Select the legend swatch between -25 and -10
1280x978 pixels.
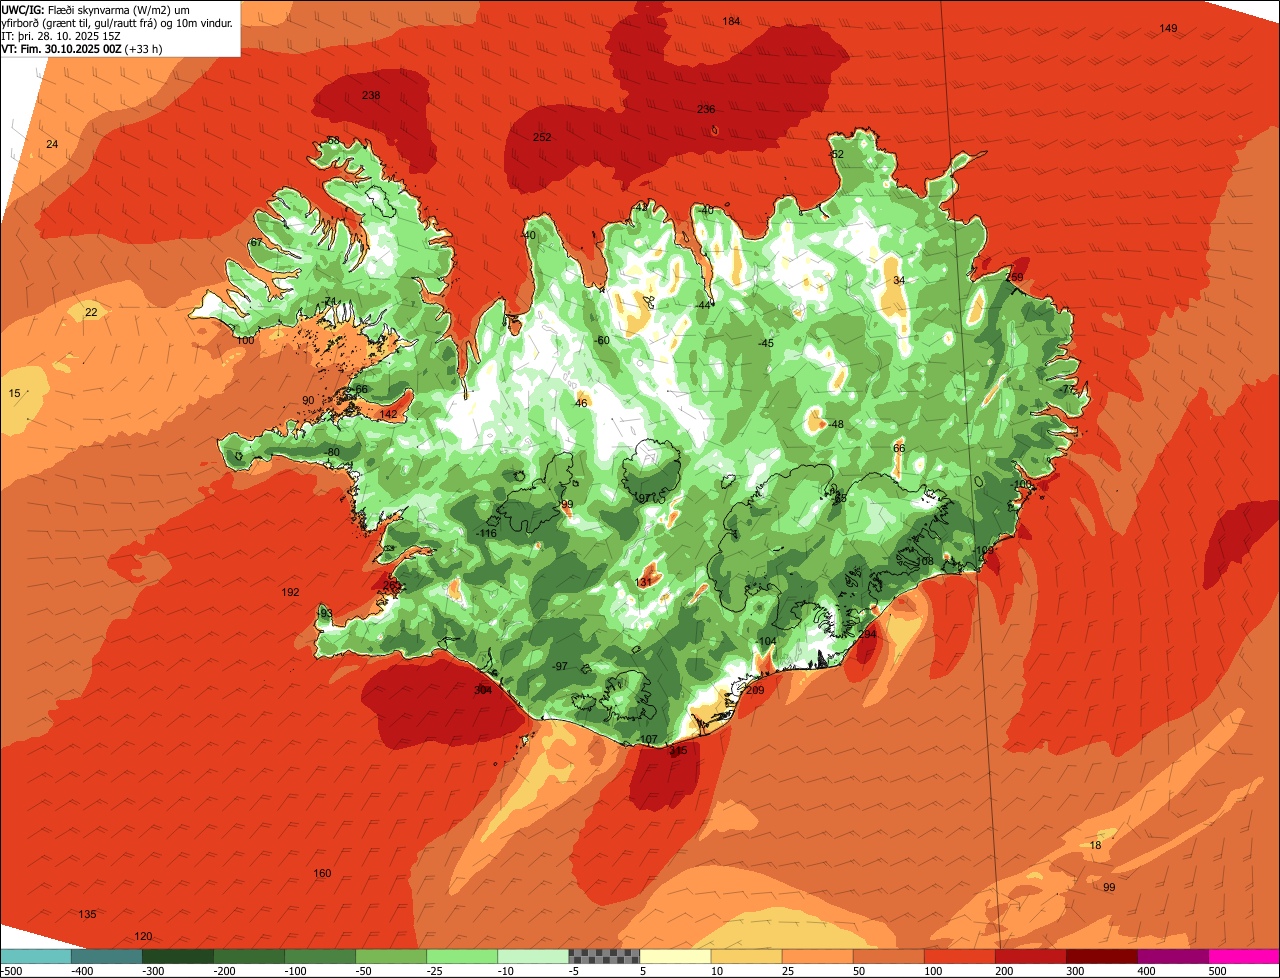(x=461, y=956)
